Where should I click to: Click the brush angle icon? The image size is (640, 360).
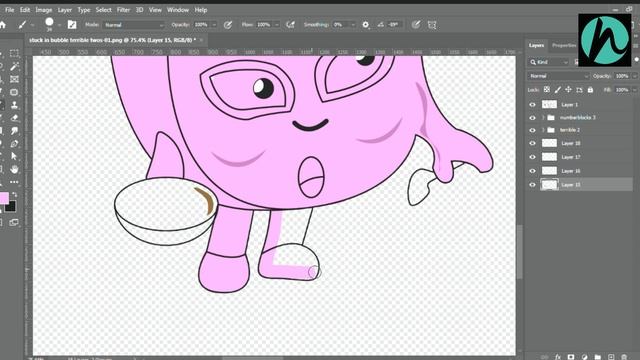[380, 25]
